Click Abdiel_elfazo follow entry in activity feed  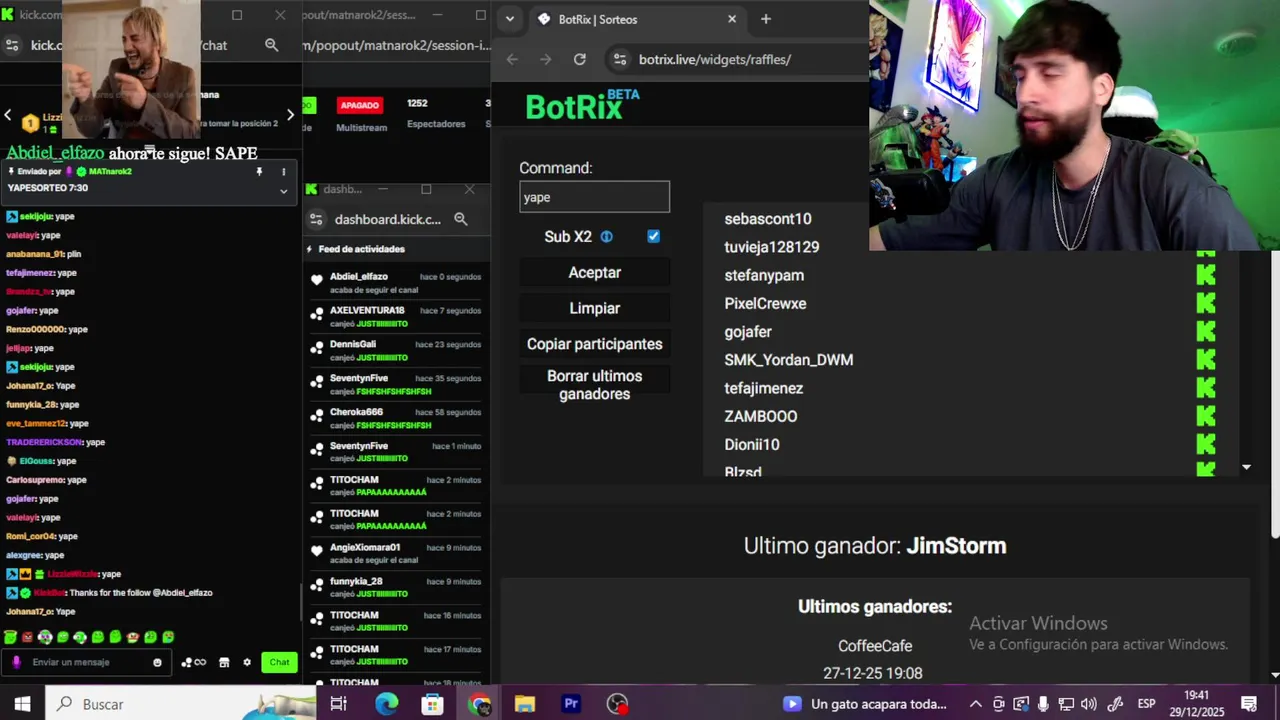(x=396, y=282)
